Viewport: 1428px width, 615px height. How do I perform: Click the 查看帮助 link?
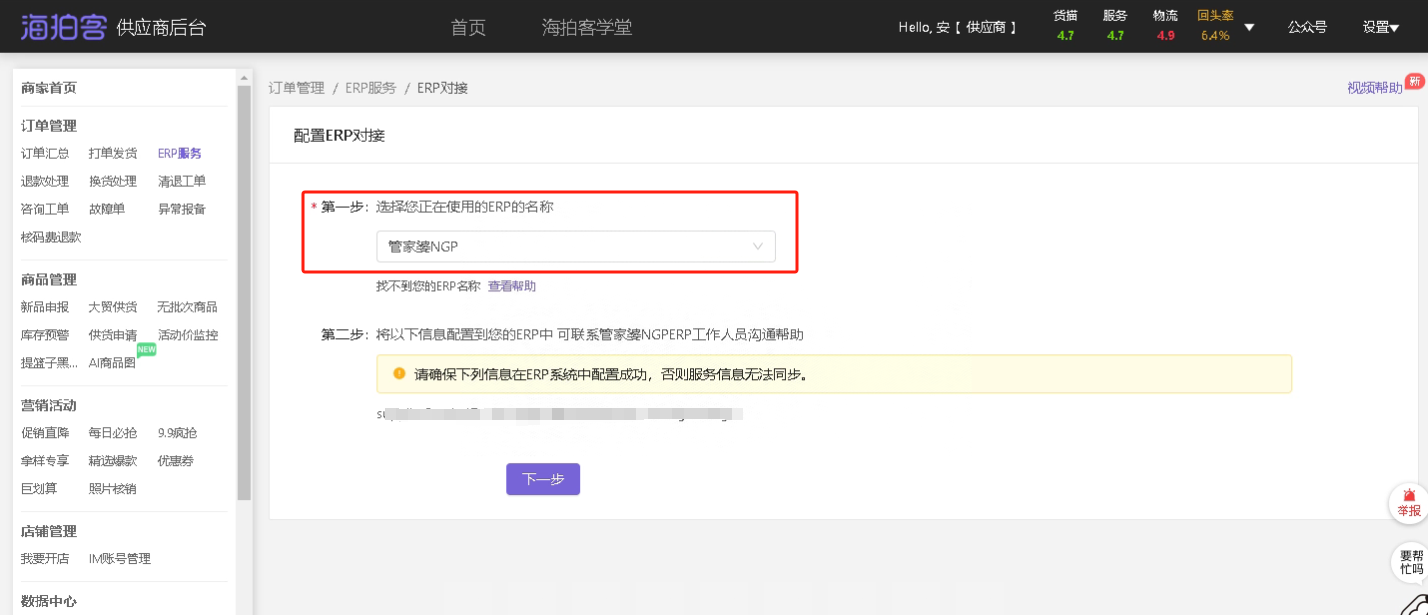pos(512,286)
